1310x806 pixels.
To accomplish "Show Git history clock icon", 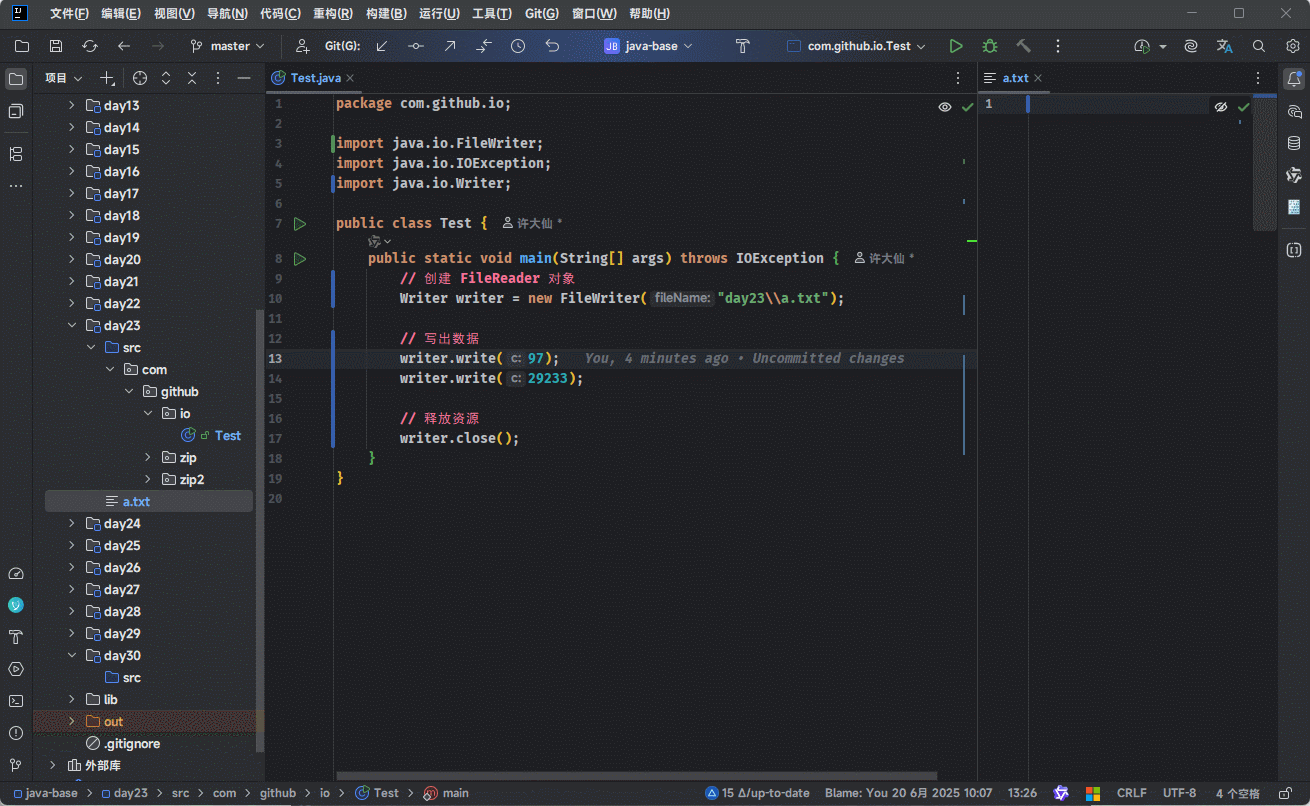I will tap(518, 46).
